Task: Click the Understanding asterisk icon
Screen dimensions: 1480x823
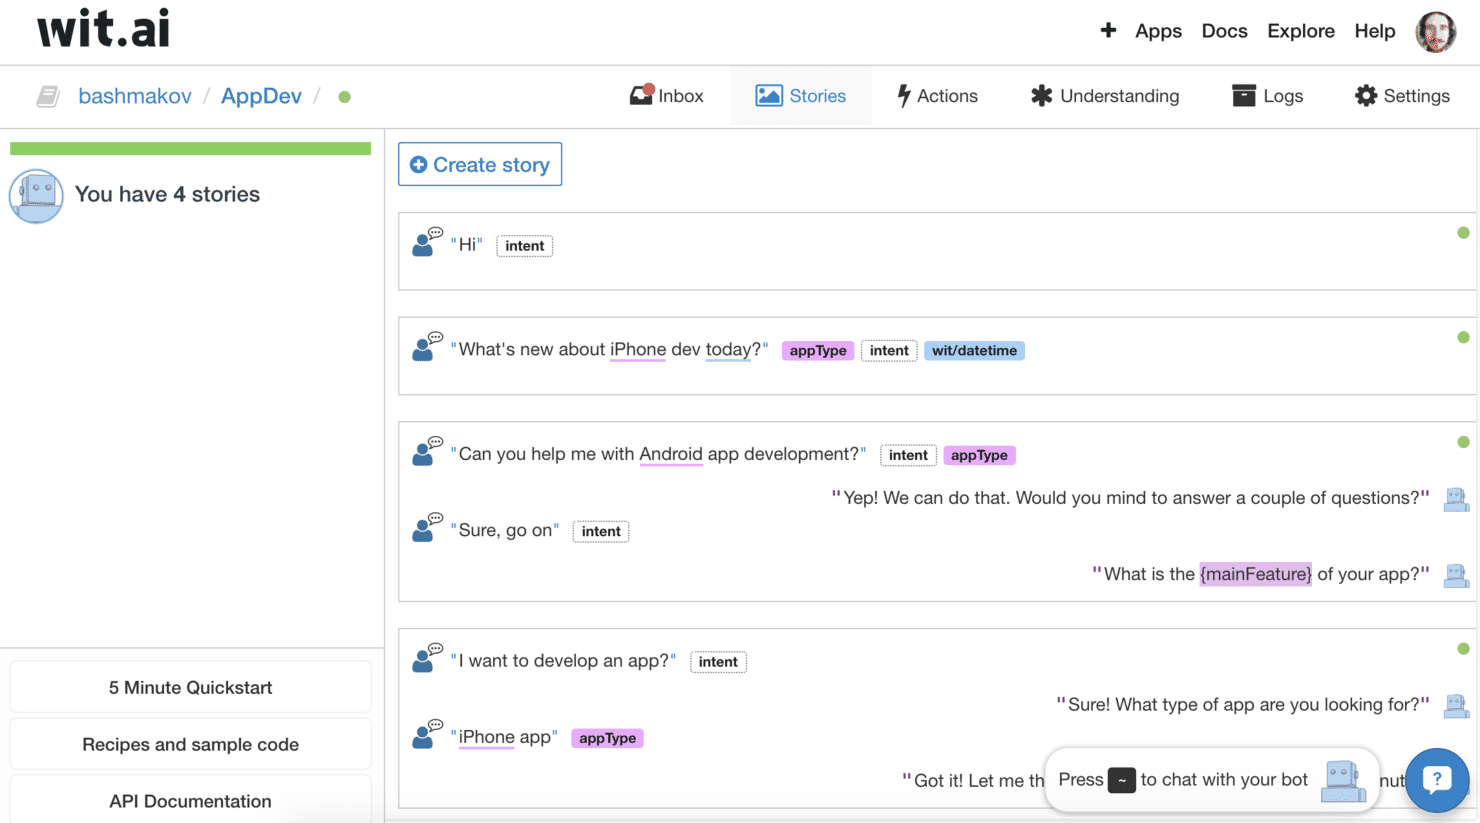Action: point(1041,95)
